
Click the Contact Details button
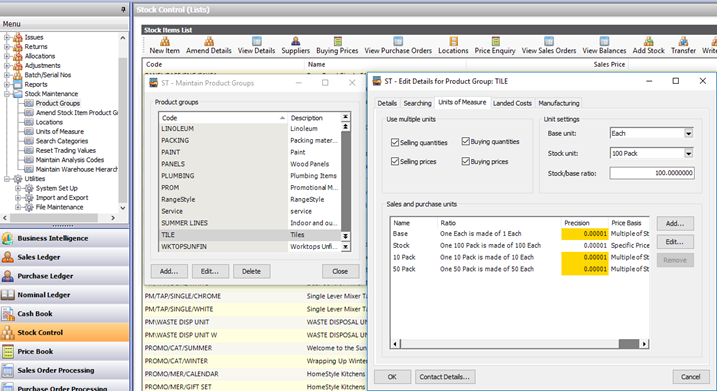(445, 377)
